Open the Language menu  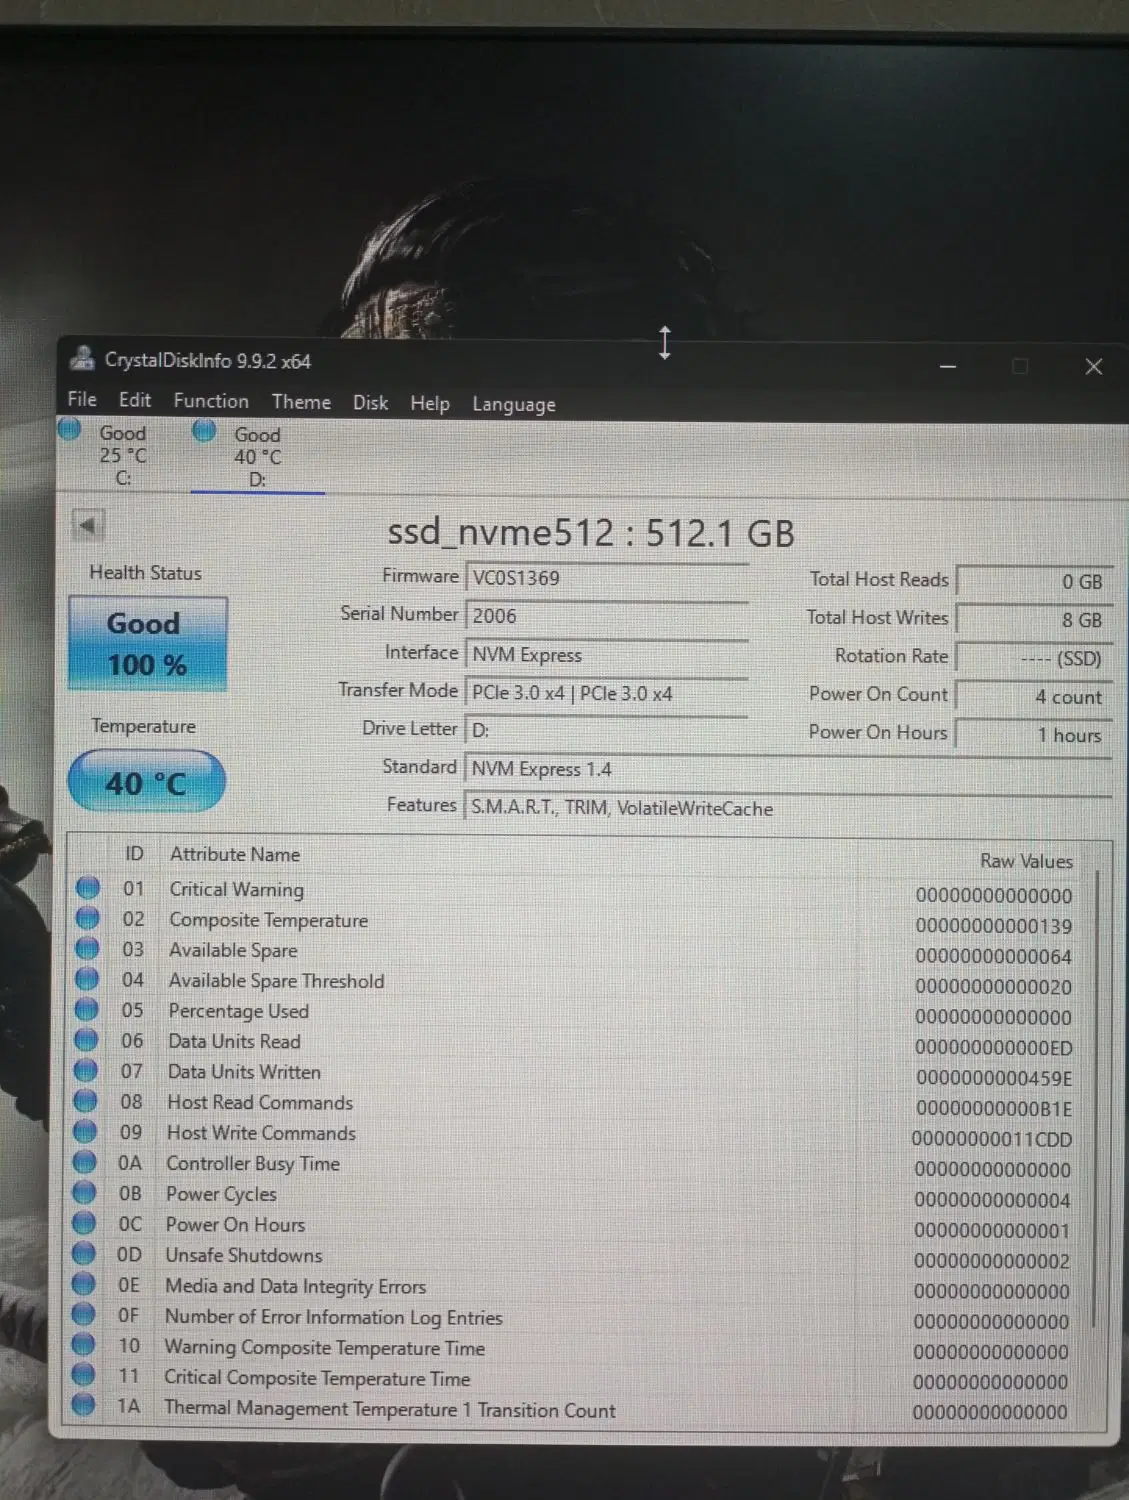click(514, 404)
